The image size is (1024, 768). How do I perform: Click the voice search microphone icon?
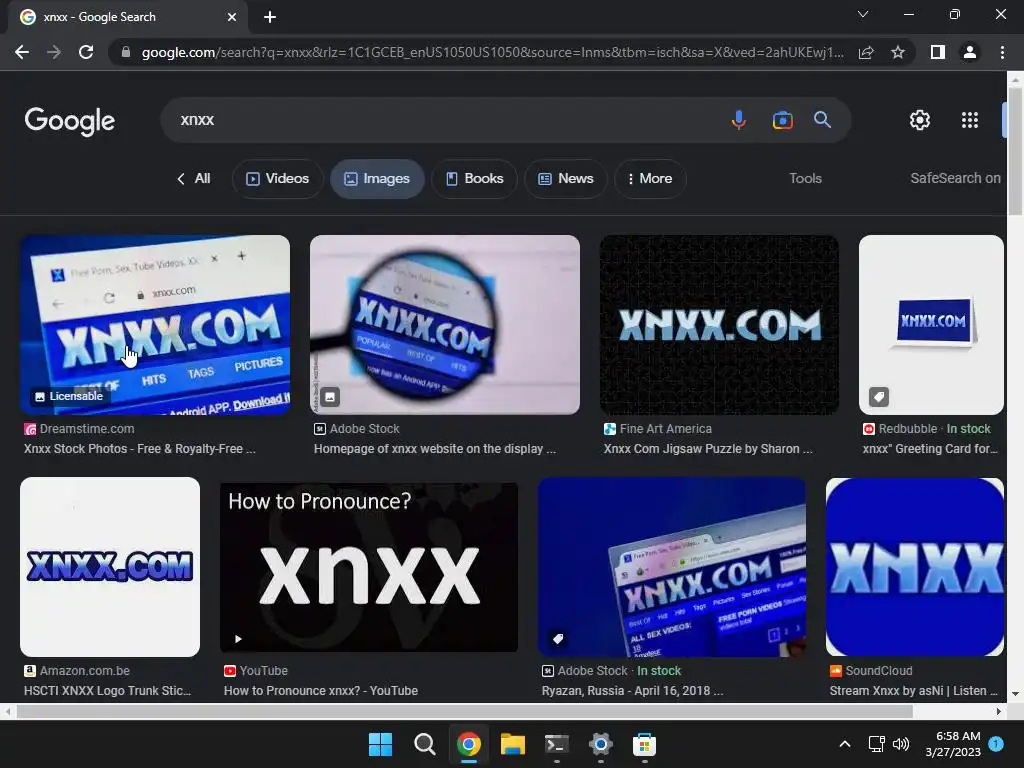(739, 120)
